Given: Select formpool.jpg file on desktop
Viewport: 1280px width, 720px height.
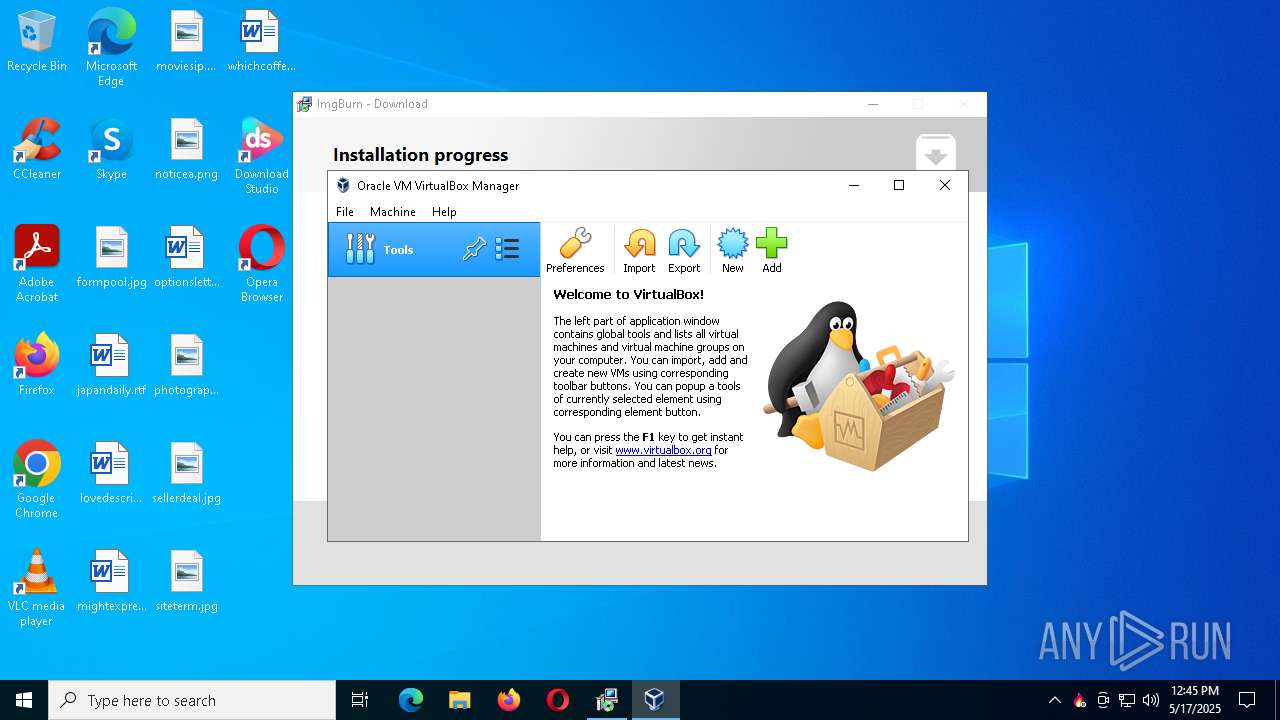Looking at the screenshot, I should click(x=111, y=258).
